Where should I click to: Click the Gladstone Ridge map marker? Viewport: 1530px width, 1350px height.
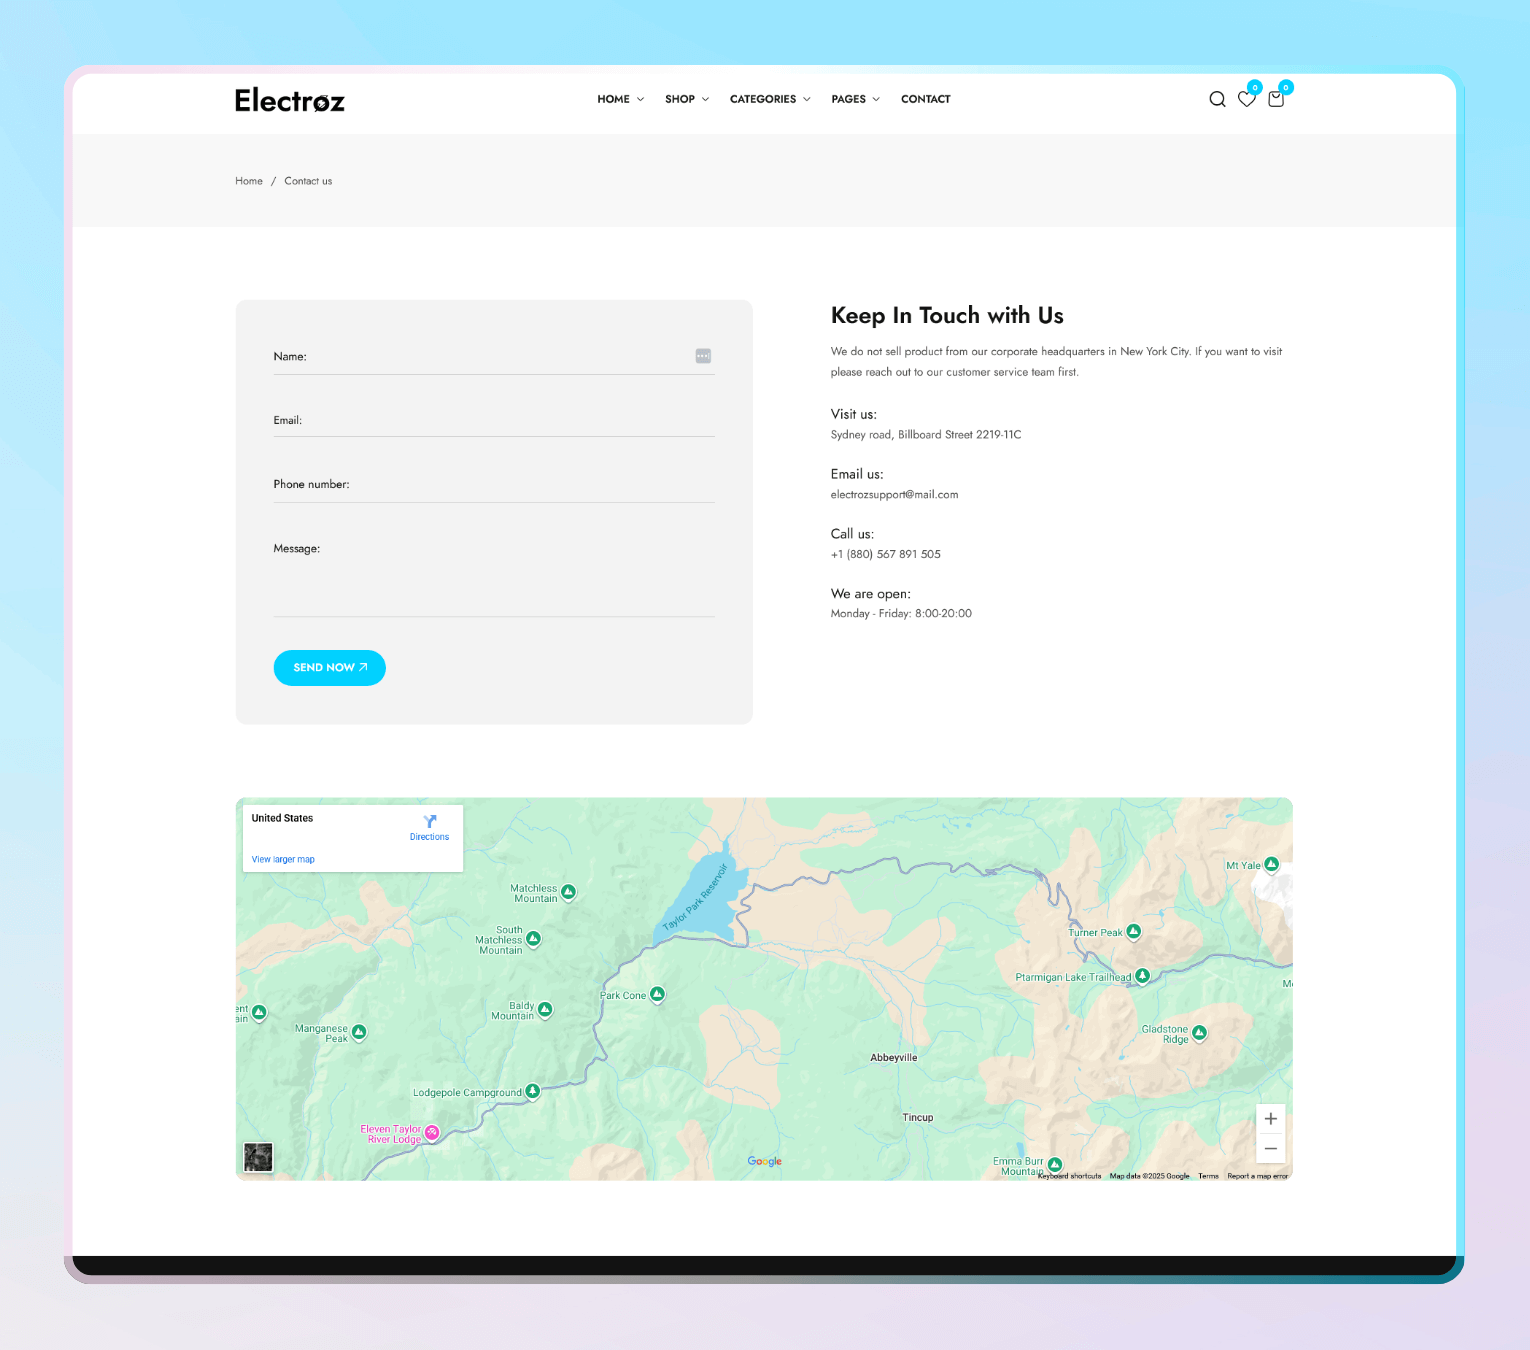(1199, 1032)
